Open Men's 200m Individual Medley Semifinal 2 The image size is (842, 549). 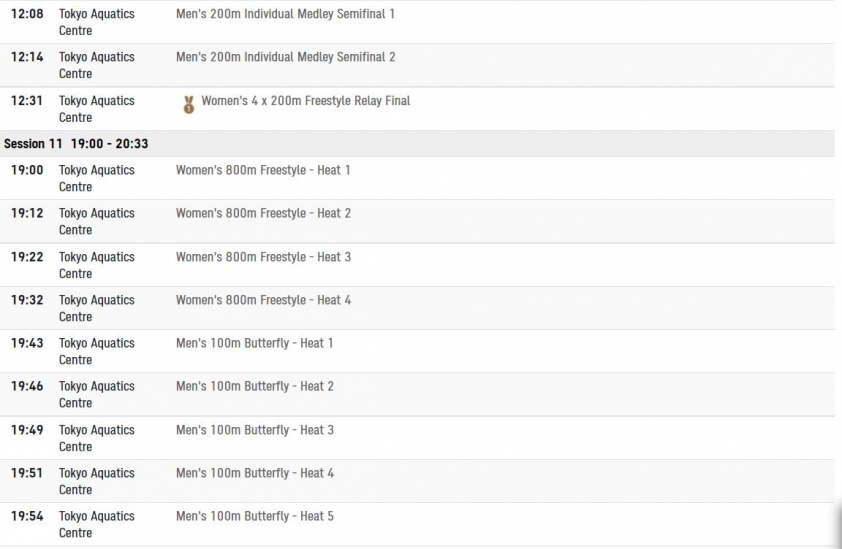pos(286,57)
